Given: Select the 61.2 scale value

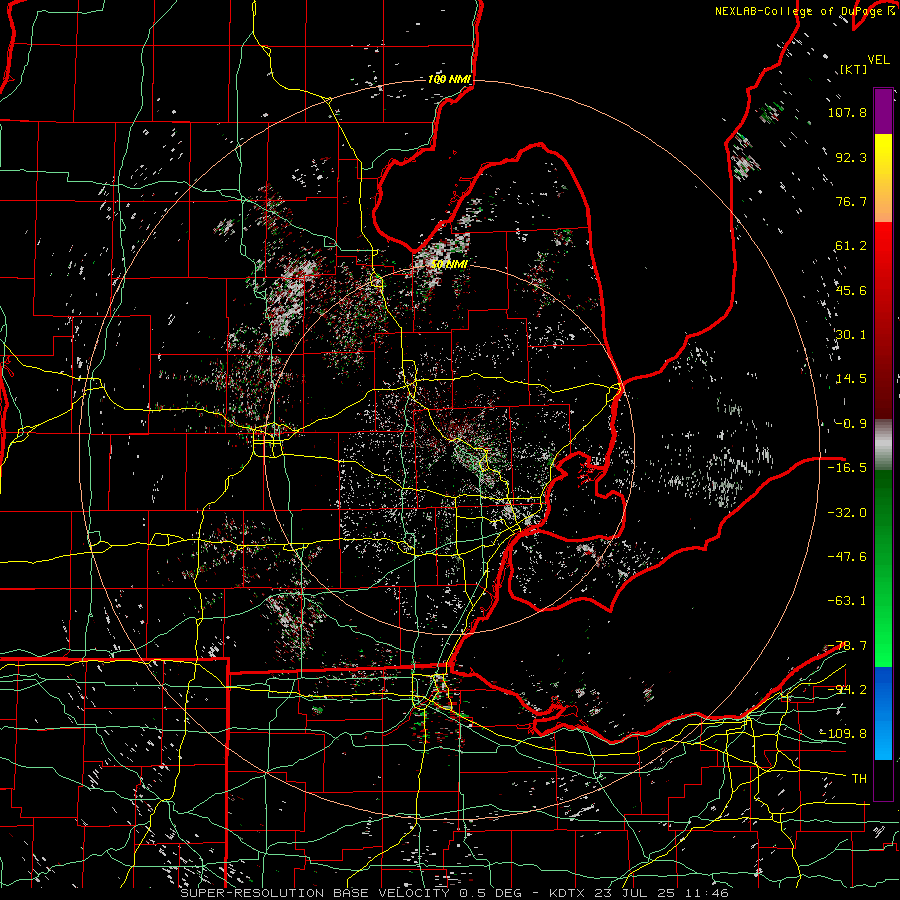Looking at the screenshot, I should (x=851, y=246).
